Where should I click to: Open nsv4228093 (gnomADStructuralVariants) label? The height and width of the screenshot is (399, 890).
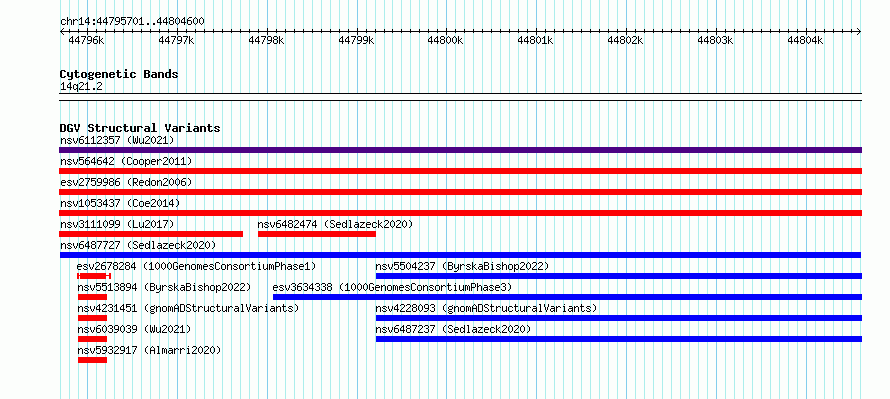coord(486,308)
